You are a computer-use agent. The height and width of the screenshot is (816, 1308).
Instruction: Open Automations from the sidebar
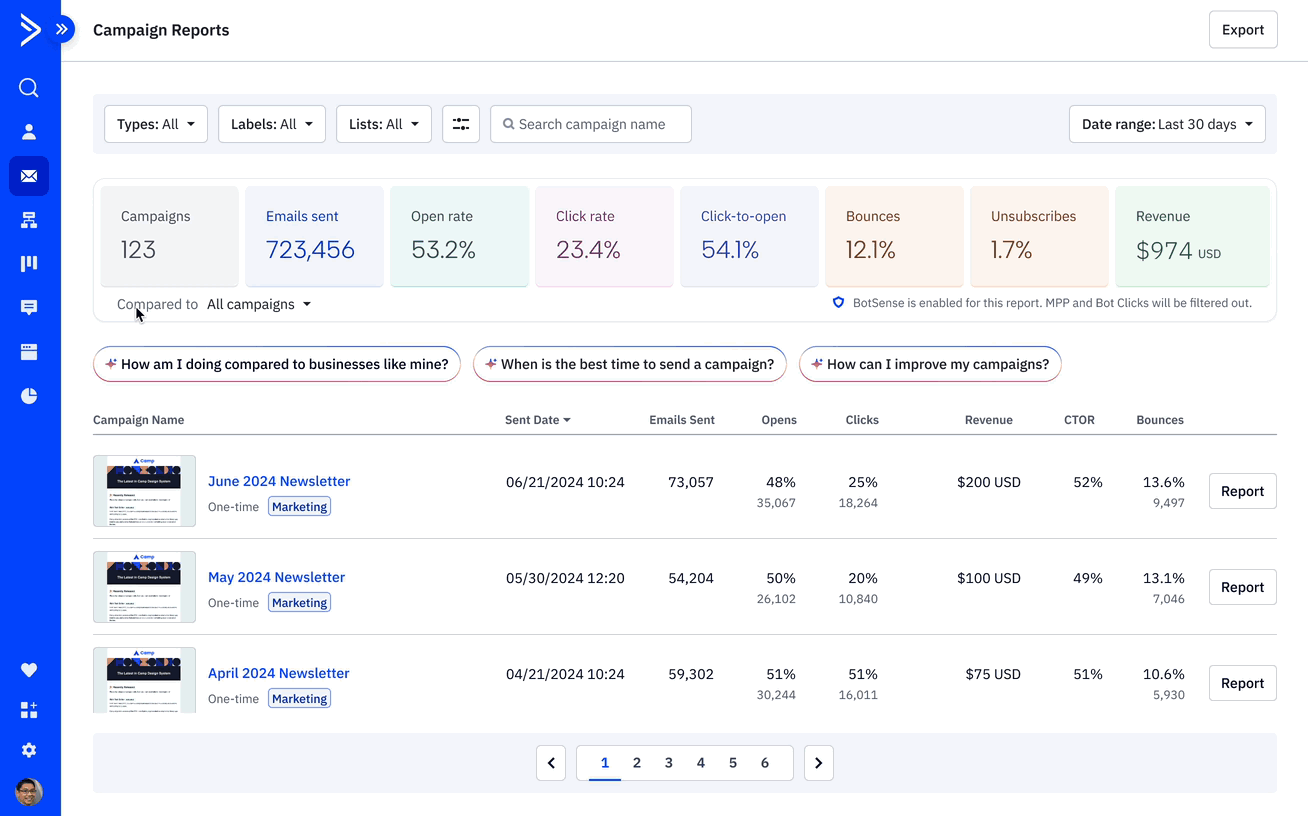[x=28, y=220]
